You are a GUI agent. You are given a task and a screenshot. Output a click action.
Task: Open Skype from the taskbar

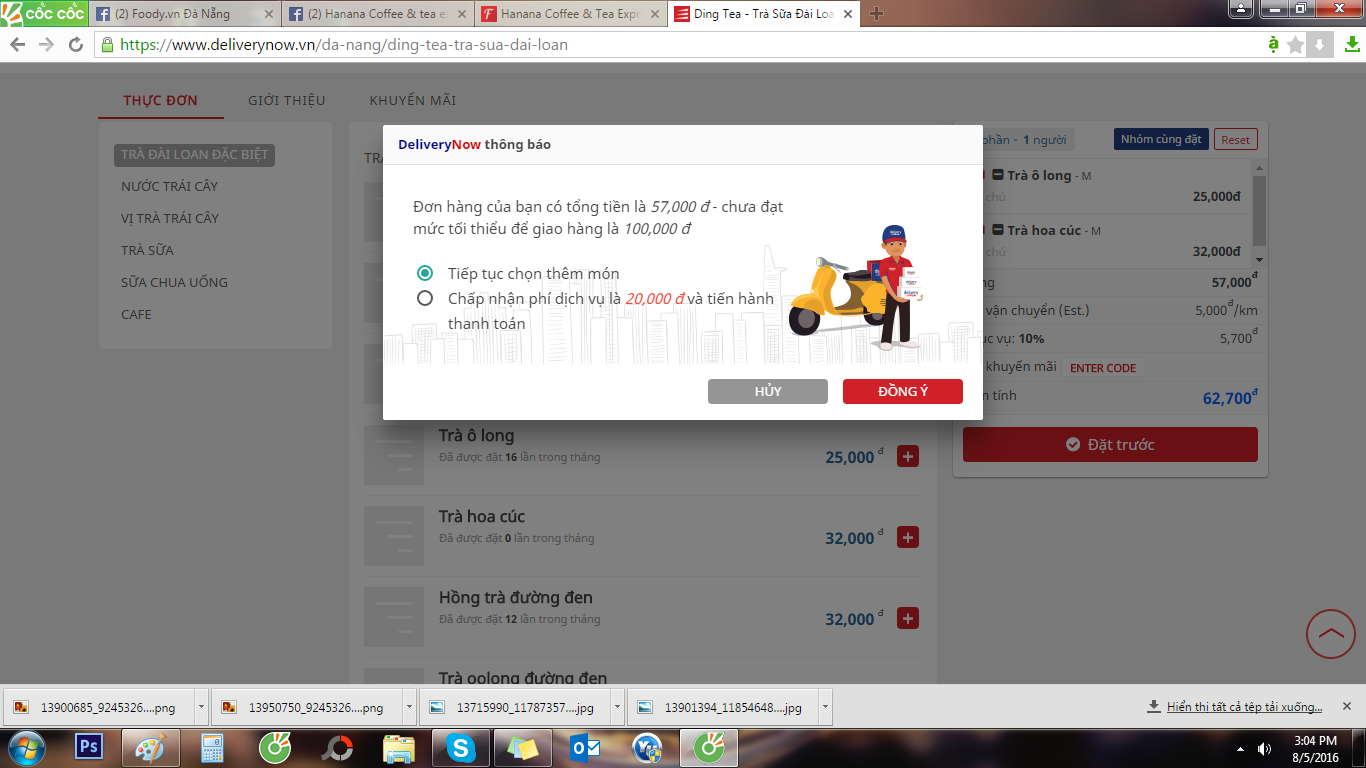pyautogui.click(x=461, y=747)
